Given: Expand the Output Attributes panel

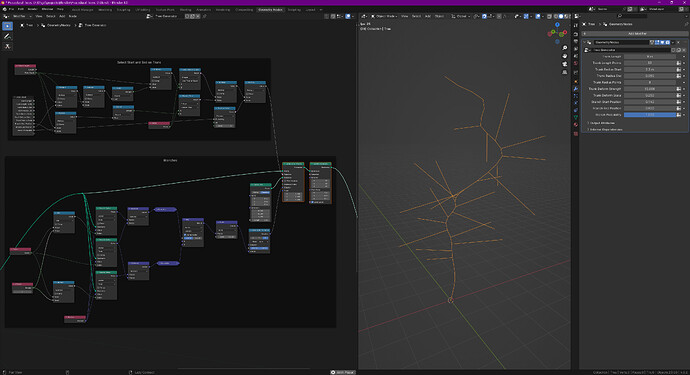Looking at the screenshot, I should coord(602,123).
